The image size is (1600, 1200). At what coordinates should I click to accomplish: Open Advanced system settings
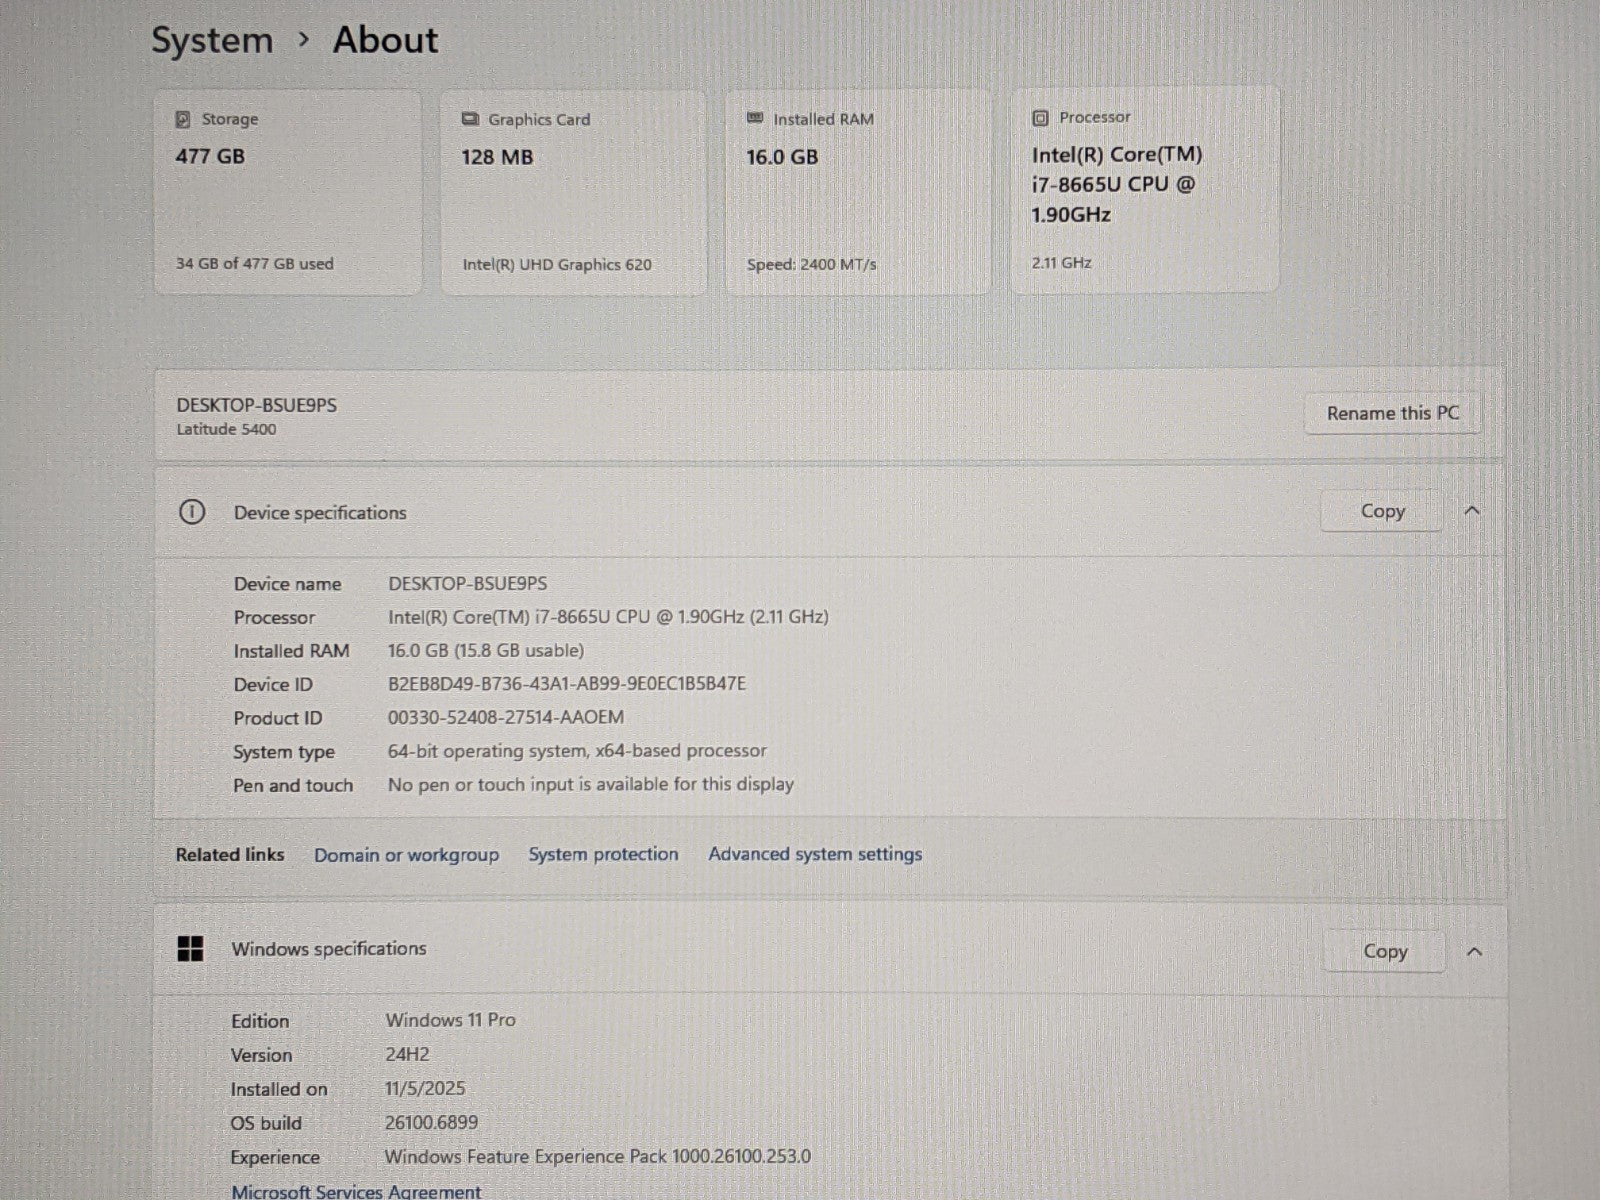click(815, 854)
